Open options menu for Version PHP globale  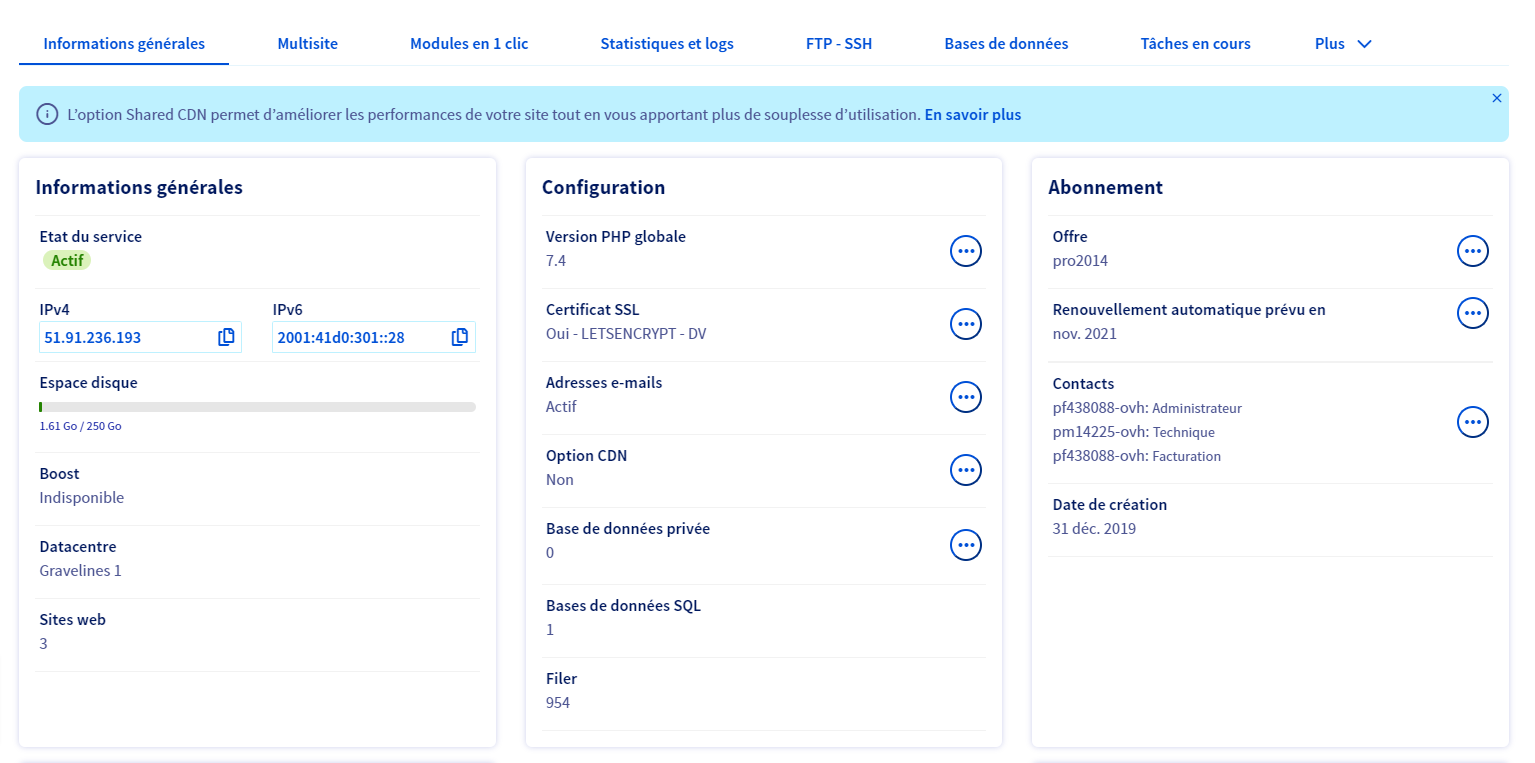965,252
